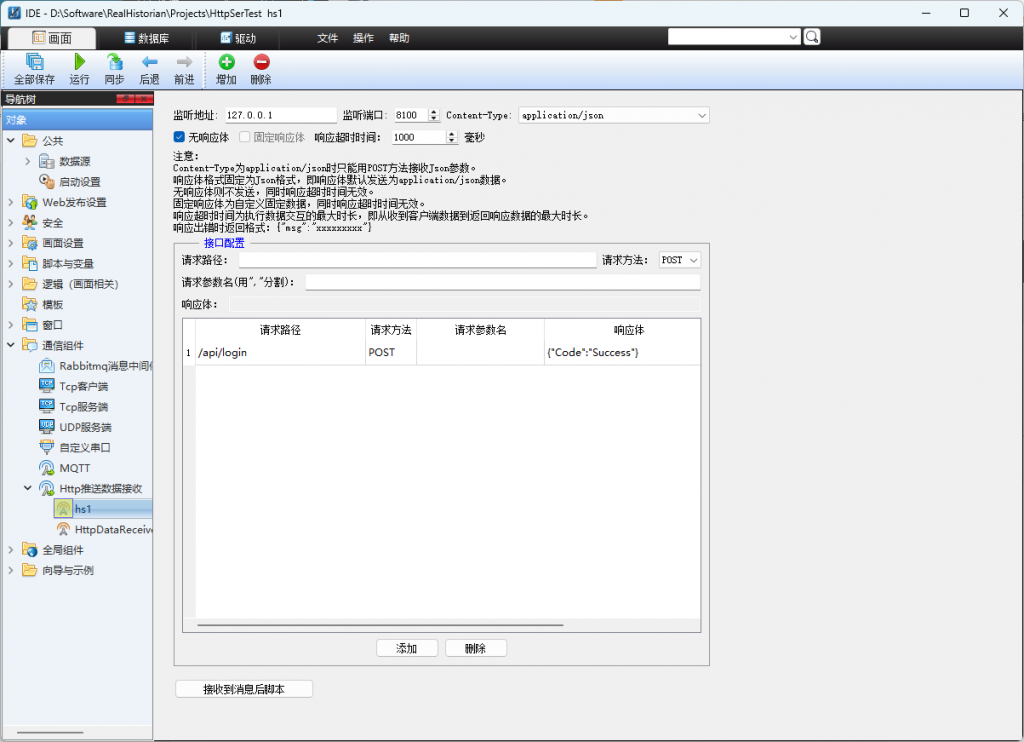1024x742 pixels.
Task: Collapse the 公共 tree node
Action: [x=11, y=140]
